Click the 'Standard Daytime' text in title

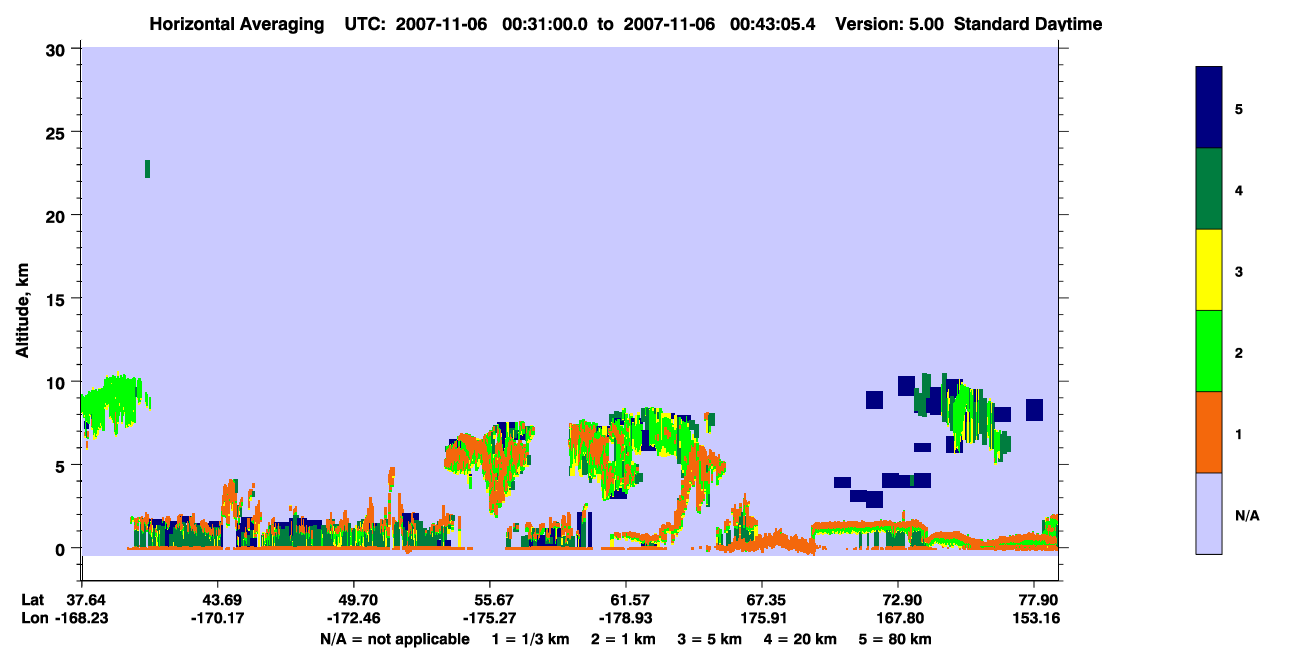1028,24
